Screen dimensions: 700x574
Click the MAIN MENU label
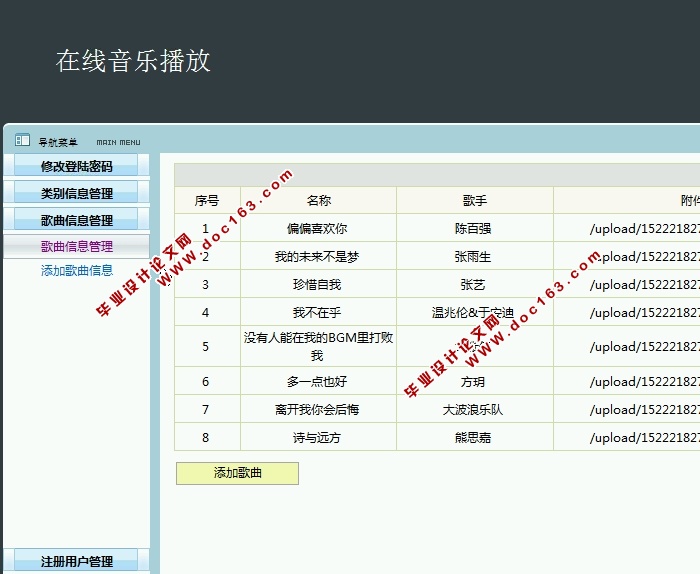tap(118, 142)
